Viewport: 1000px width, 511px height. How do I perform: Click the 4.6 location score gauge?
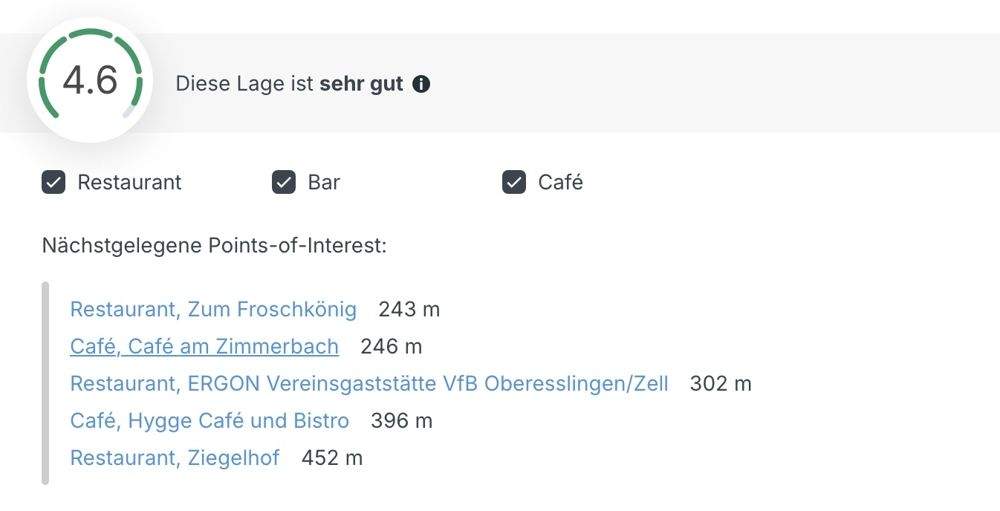tap(90, 81)
